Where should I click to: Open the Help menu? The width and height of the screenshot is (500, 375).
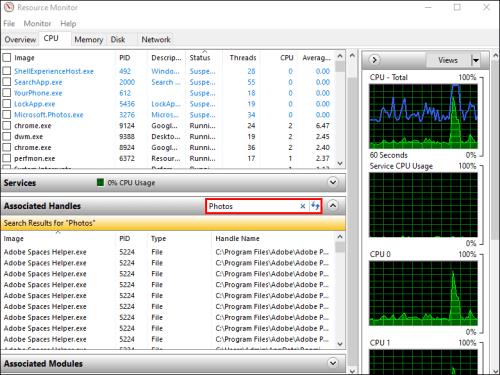coord(68,24)
